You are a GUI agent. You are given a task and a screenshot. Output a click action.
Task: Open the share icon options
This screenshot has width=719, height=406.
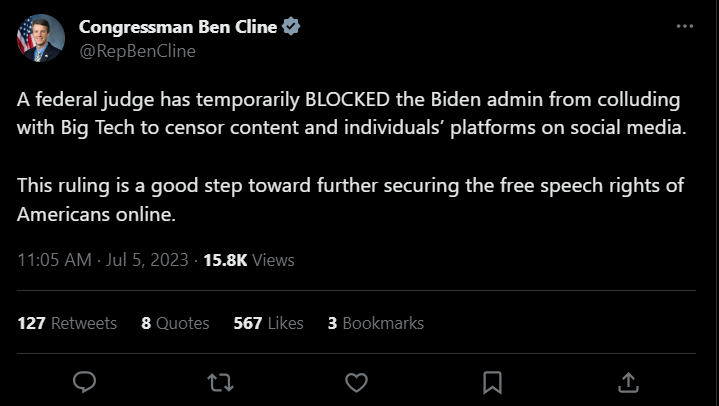[628, 381]
